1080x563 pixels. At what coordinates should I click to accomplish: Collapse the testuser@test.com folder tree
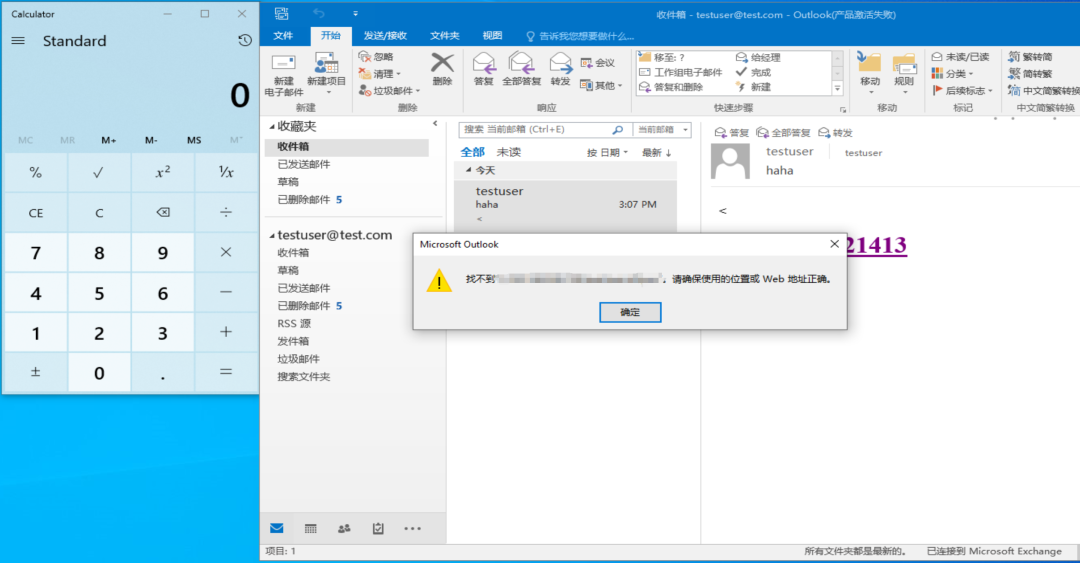click(x=271, y=235)
